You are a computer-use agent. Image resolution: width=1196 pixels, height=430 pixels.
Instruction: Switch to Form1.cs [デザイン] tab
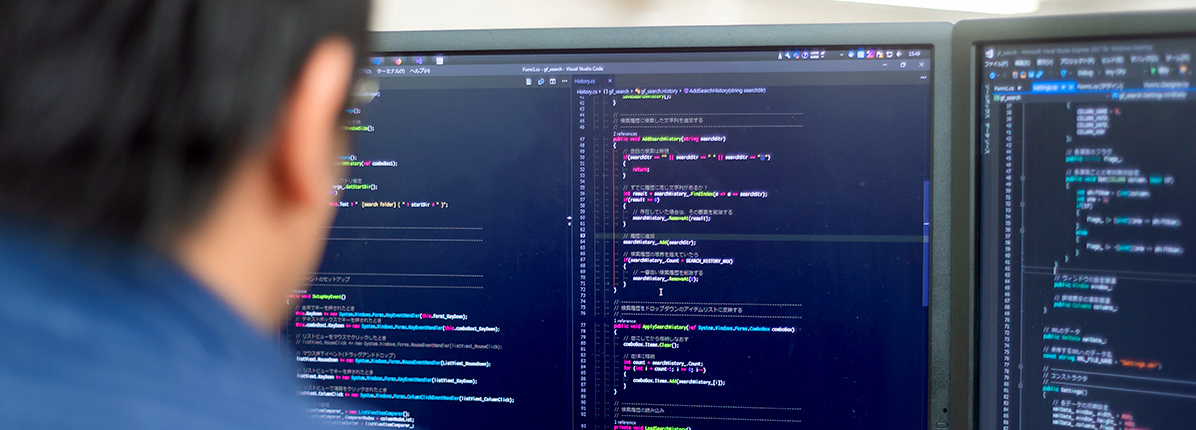(1100, 87)
